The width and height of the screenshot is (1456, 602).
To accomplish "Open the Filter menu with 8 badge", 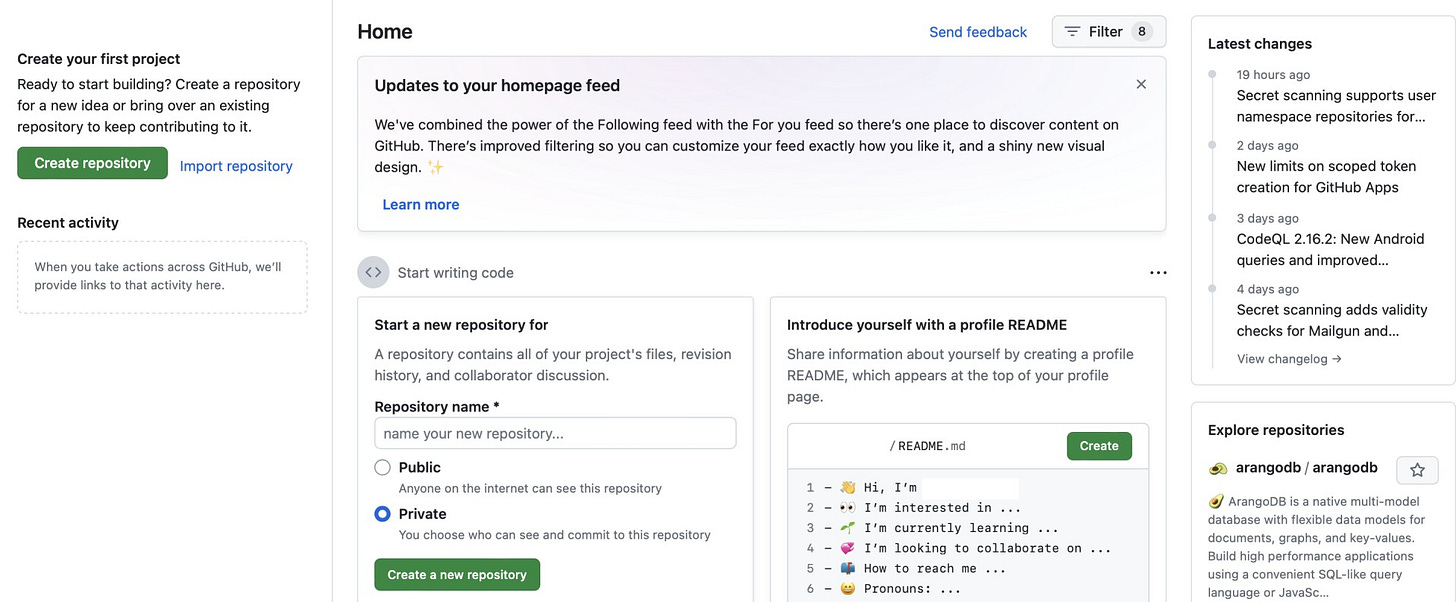I will pos(1109,32).
